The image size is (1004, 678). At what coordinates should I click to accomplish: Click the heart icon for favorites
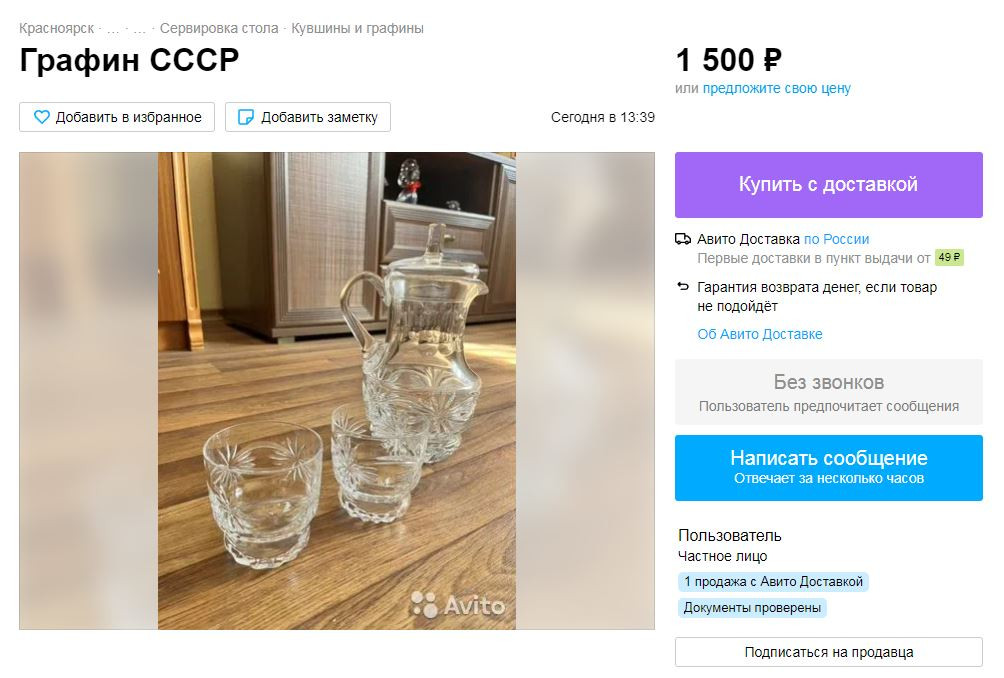[x=42, y=117]
